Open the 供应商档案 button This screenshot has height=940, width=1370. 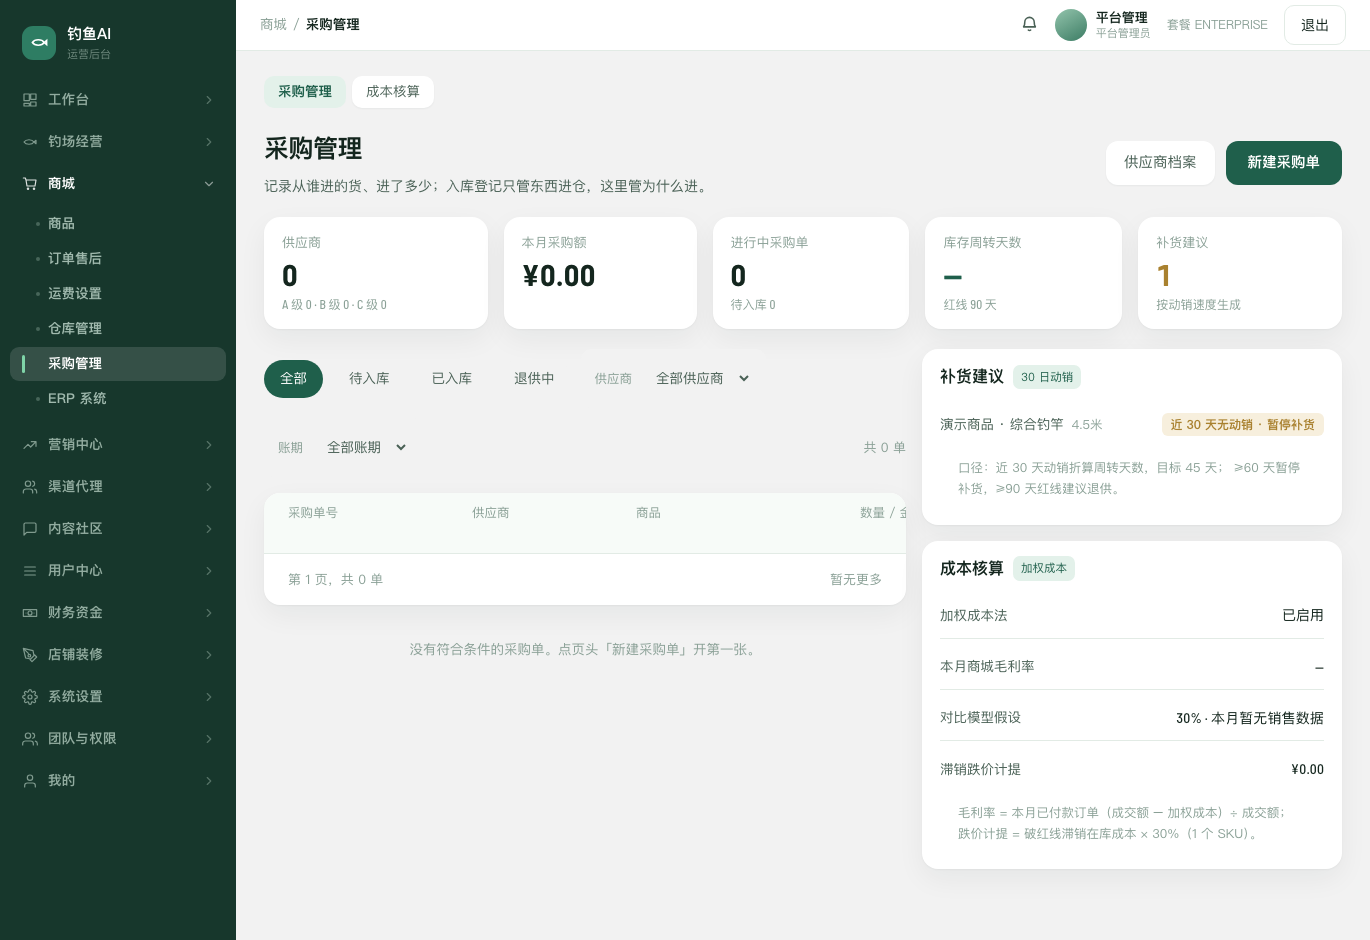point(1160,163)
